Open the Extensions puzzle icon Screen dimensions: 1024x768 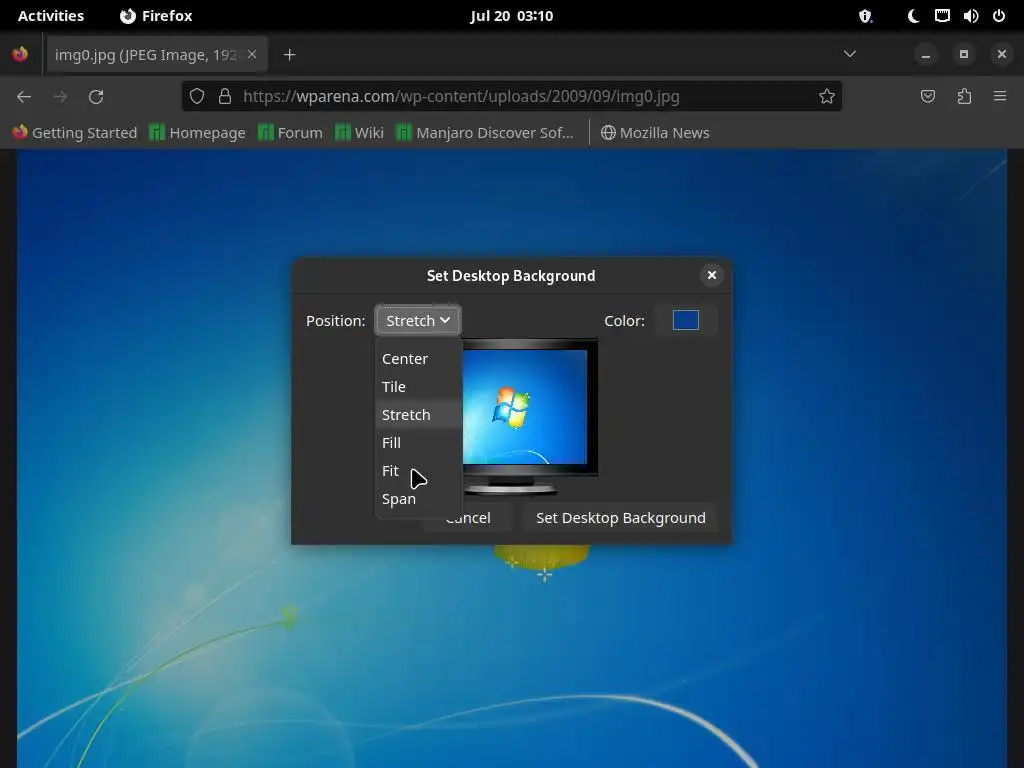coord(964,97)
